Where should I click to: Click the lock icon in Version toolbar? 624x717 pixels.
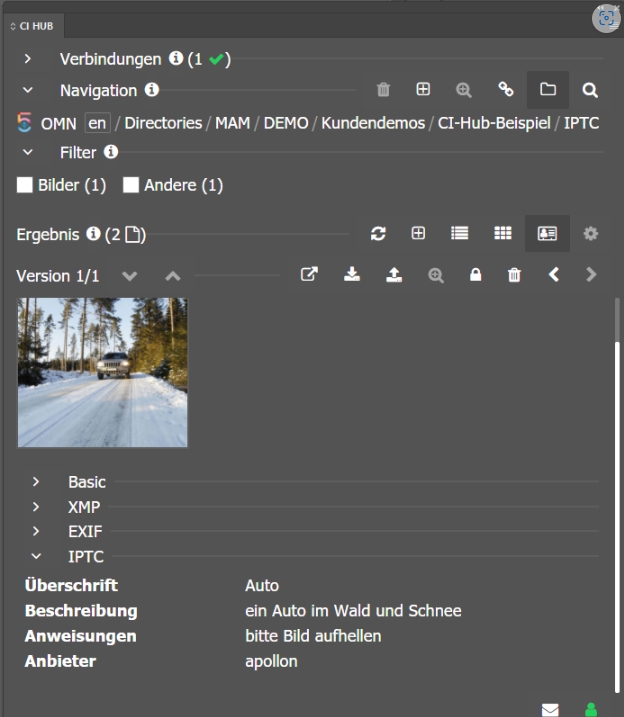pyautogui.click(x=475, y=275)
